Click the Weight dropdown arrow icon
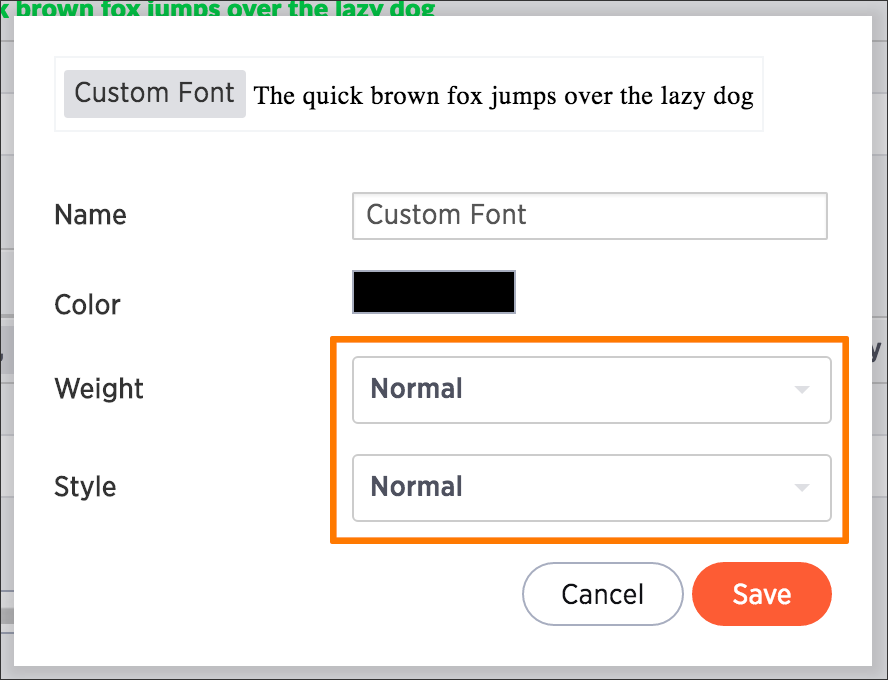Image resolution: width=888 pixels, height=680 pixels. [x=801, y=390]
